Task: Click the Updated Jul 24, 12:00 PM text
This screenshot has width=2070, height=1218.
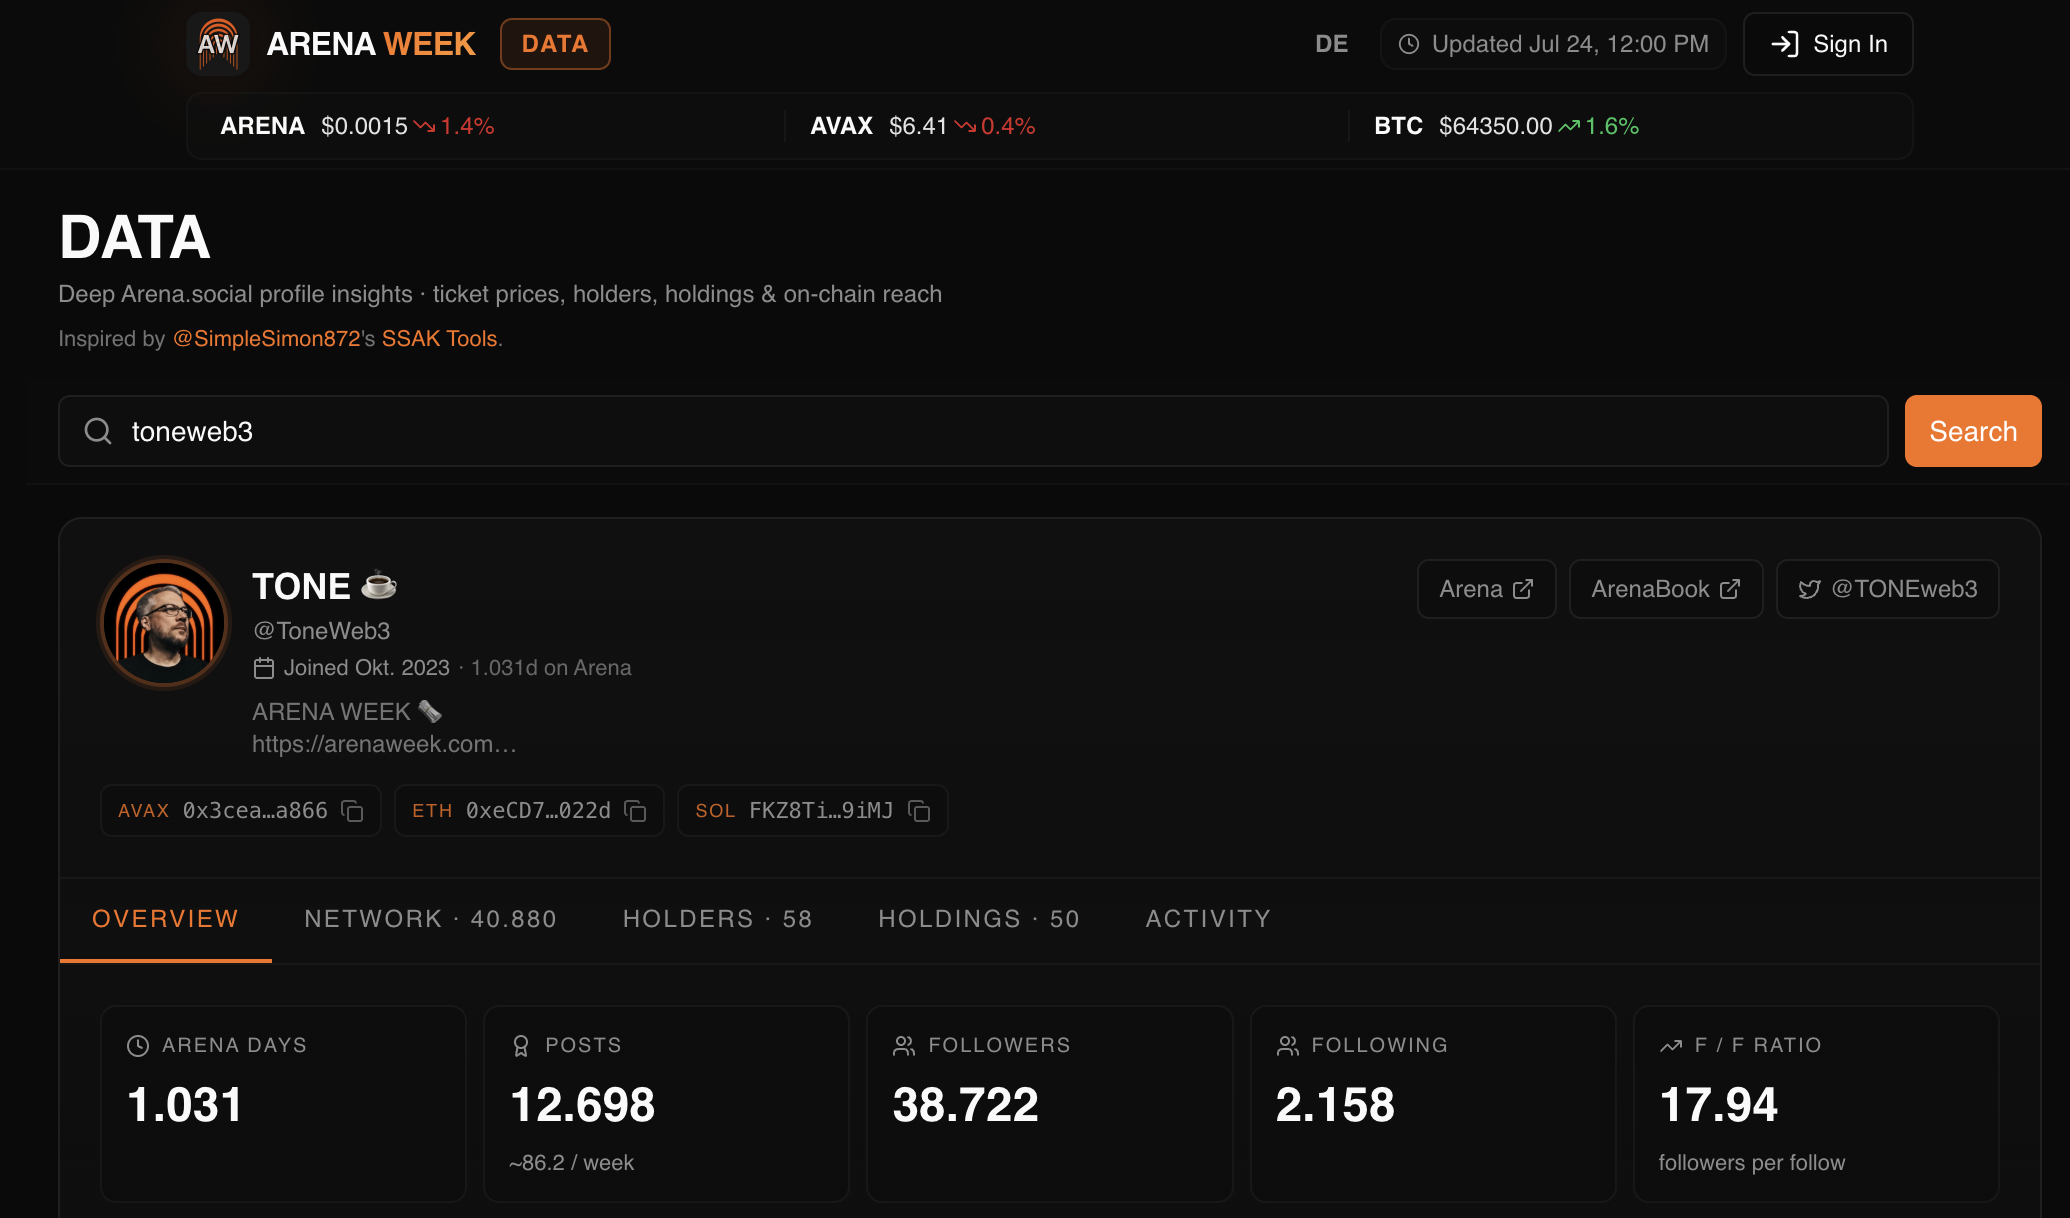Action: tap(1570, 44)
